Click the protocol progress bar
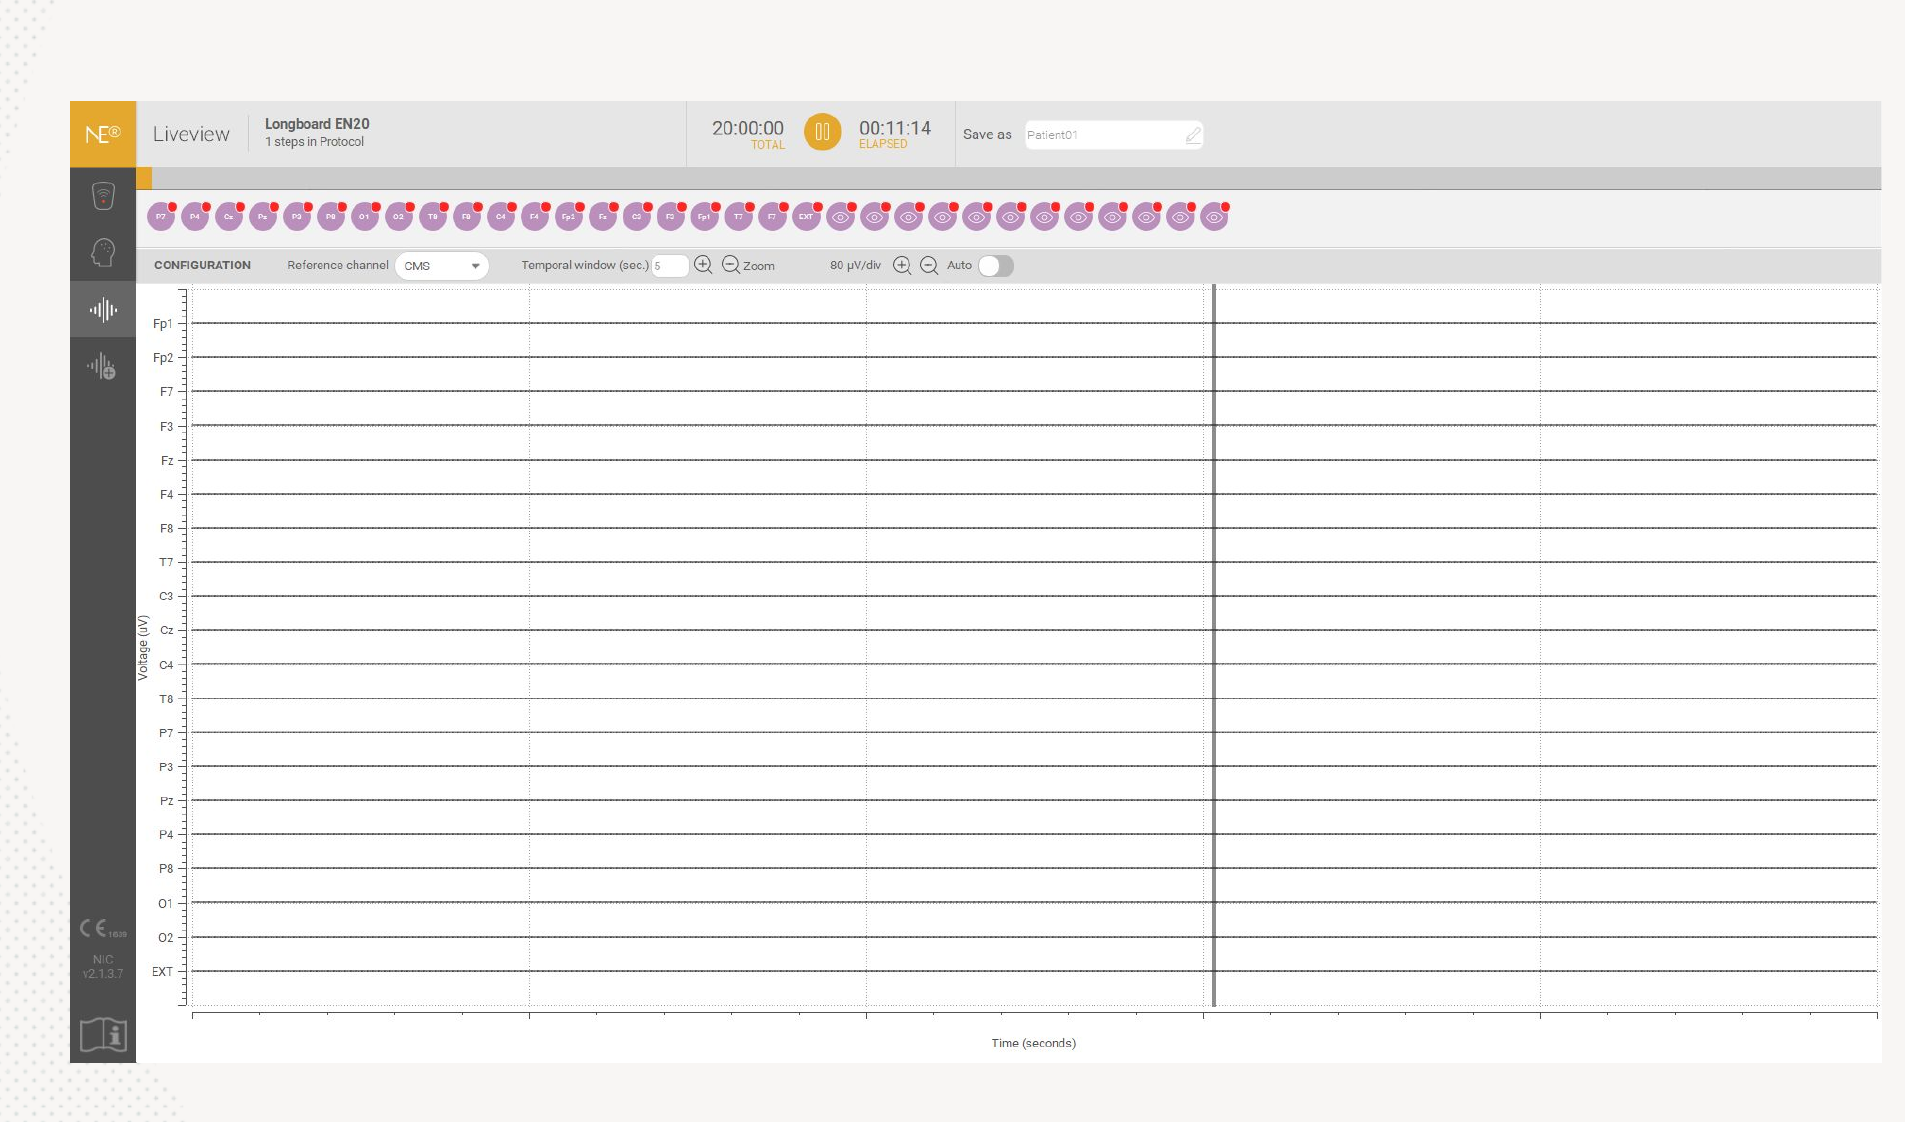 coord(1009,178)
